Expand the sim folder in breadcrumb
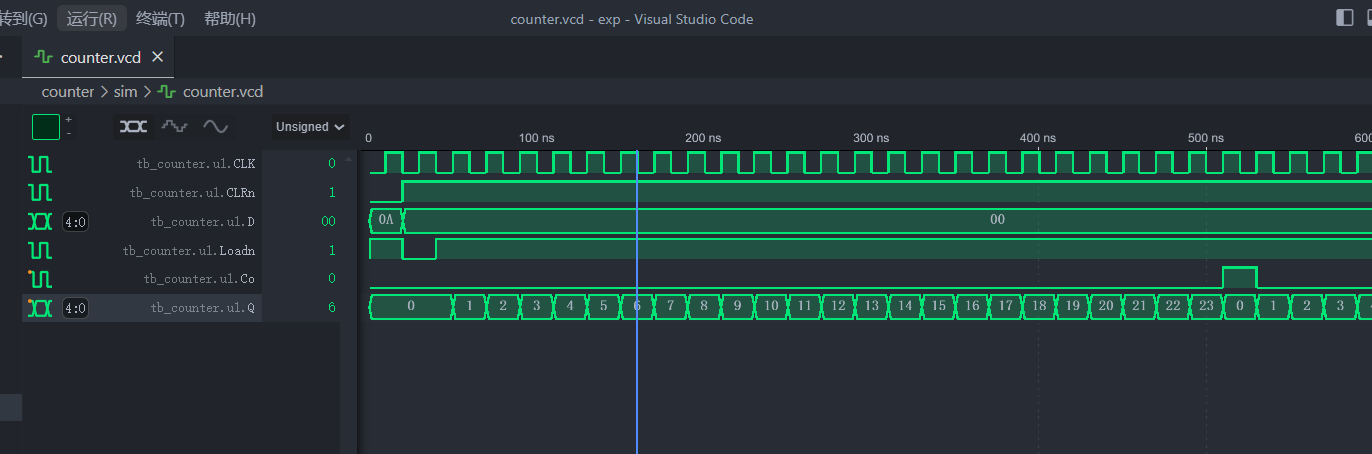 [x=125, y=92]
